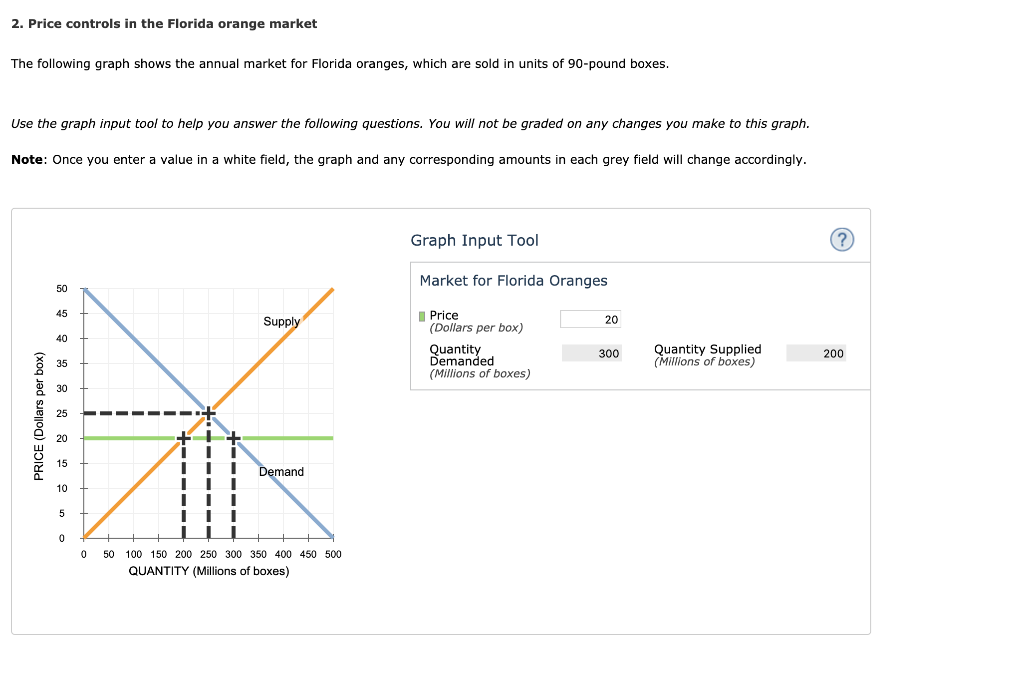Select the Quantity Demanded grey field

(590, 352)
